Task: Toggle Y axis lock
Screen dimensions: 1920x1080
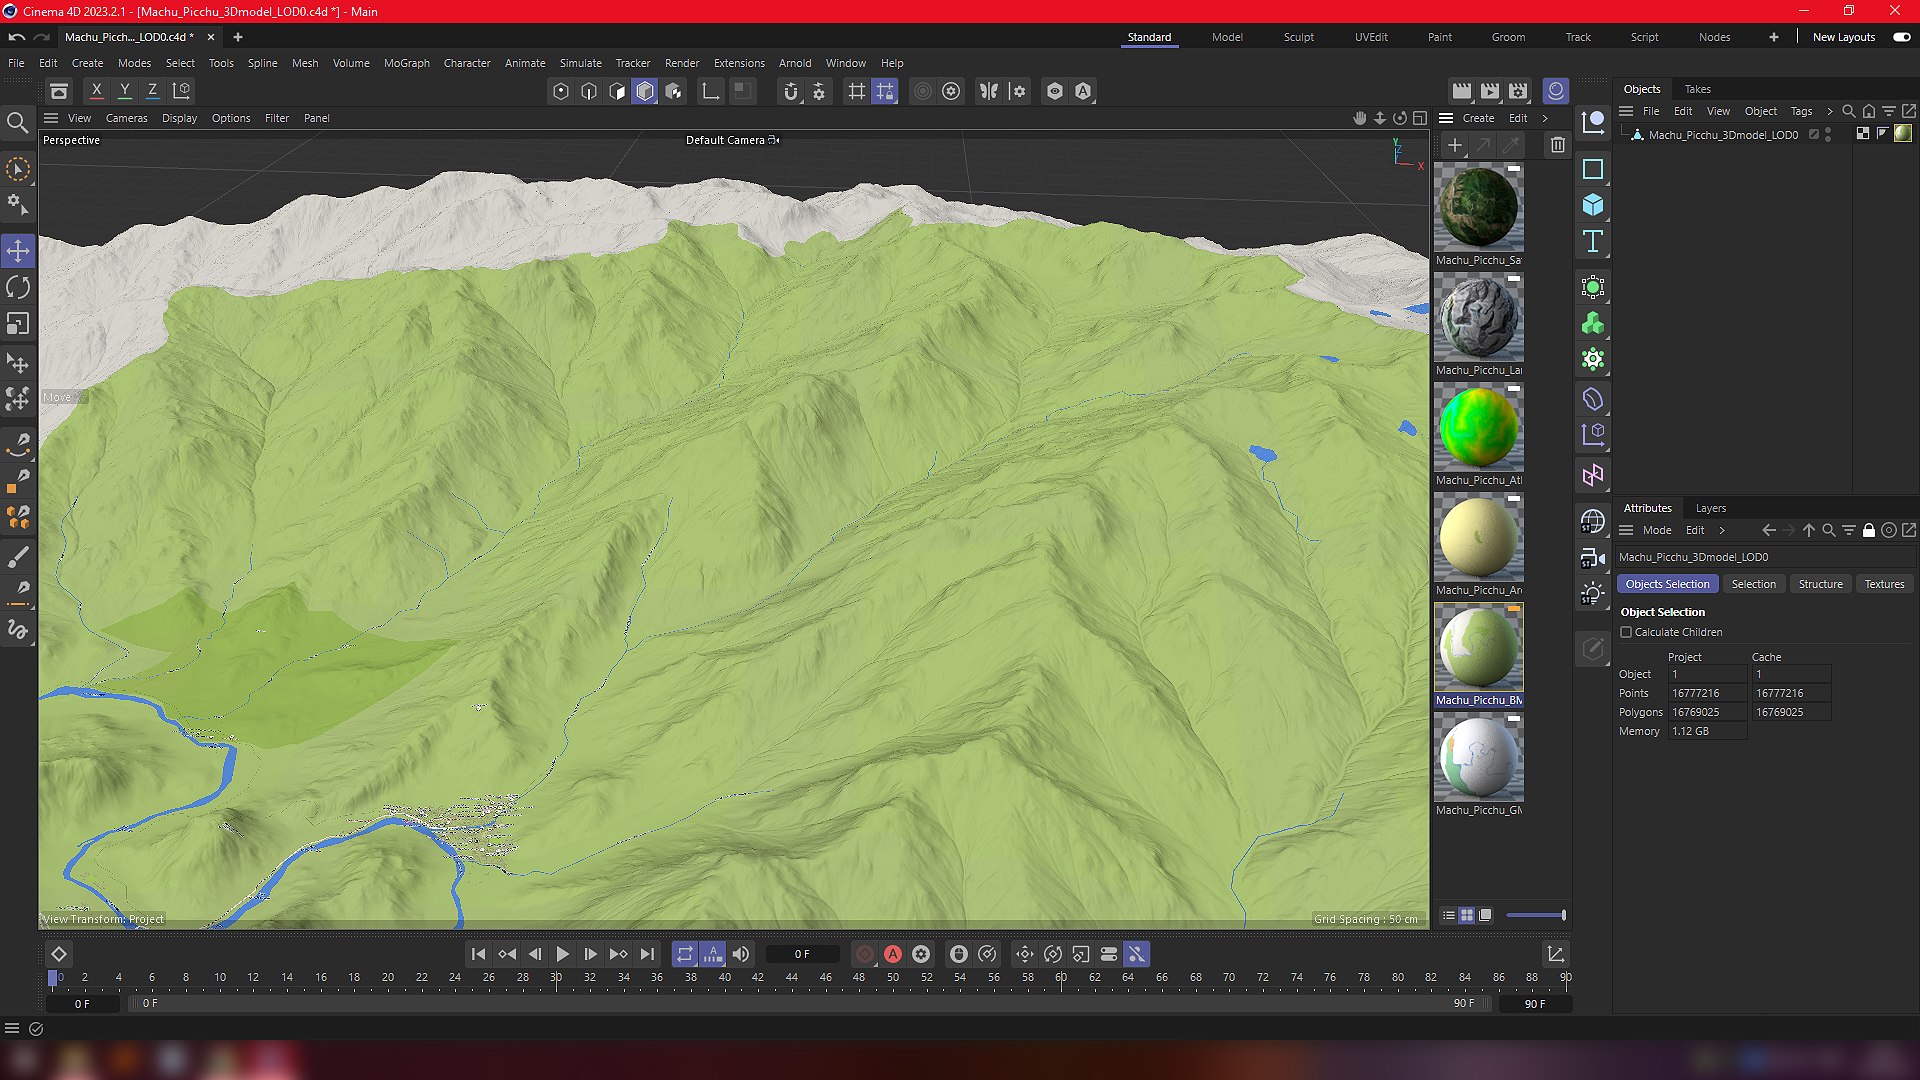Action: pos(125,90)
